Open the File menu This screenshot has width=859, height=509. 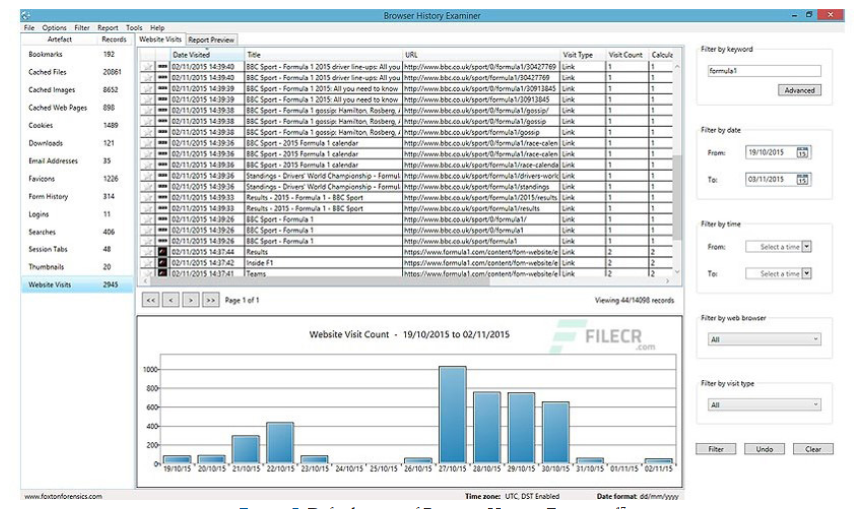click(29, 27)
